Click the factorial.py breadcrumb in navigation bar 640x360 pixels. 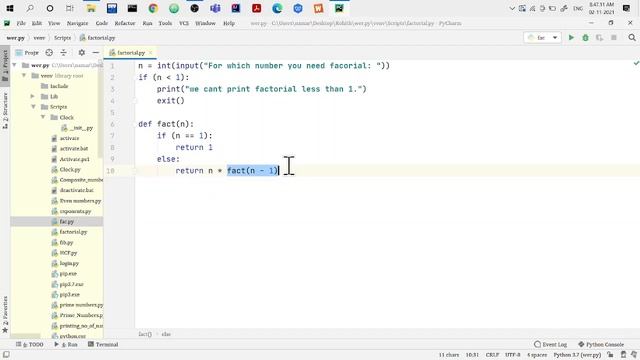coord(98,38)
